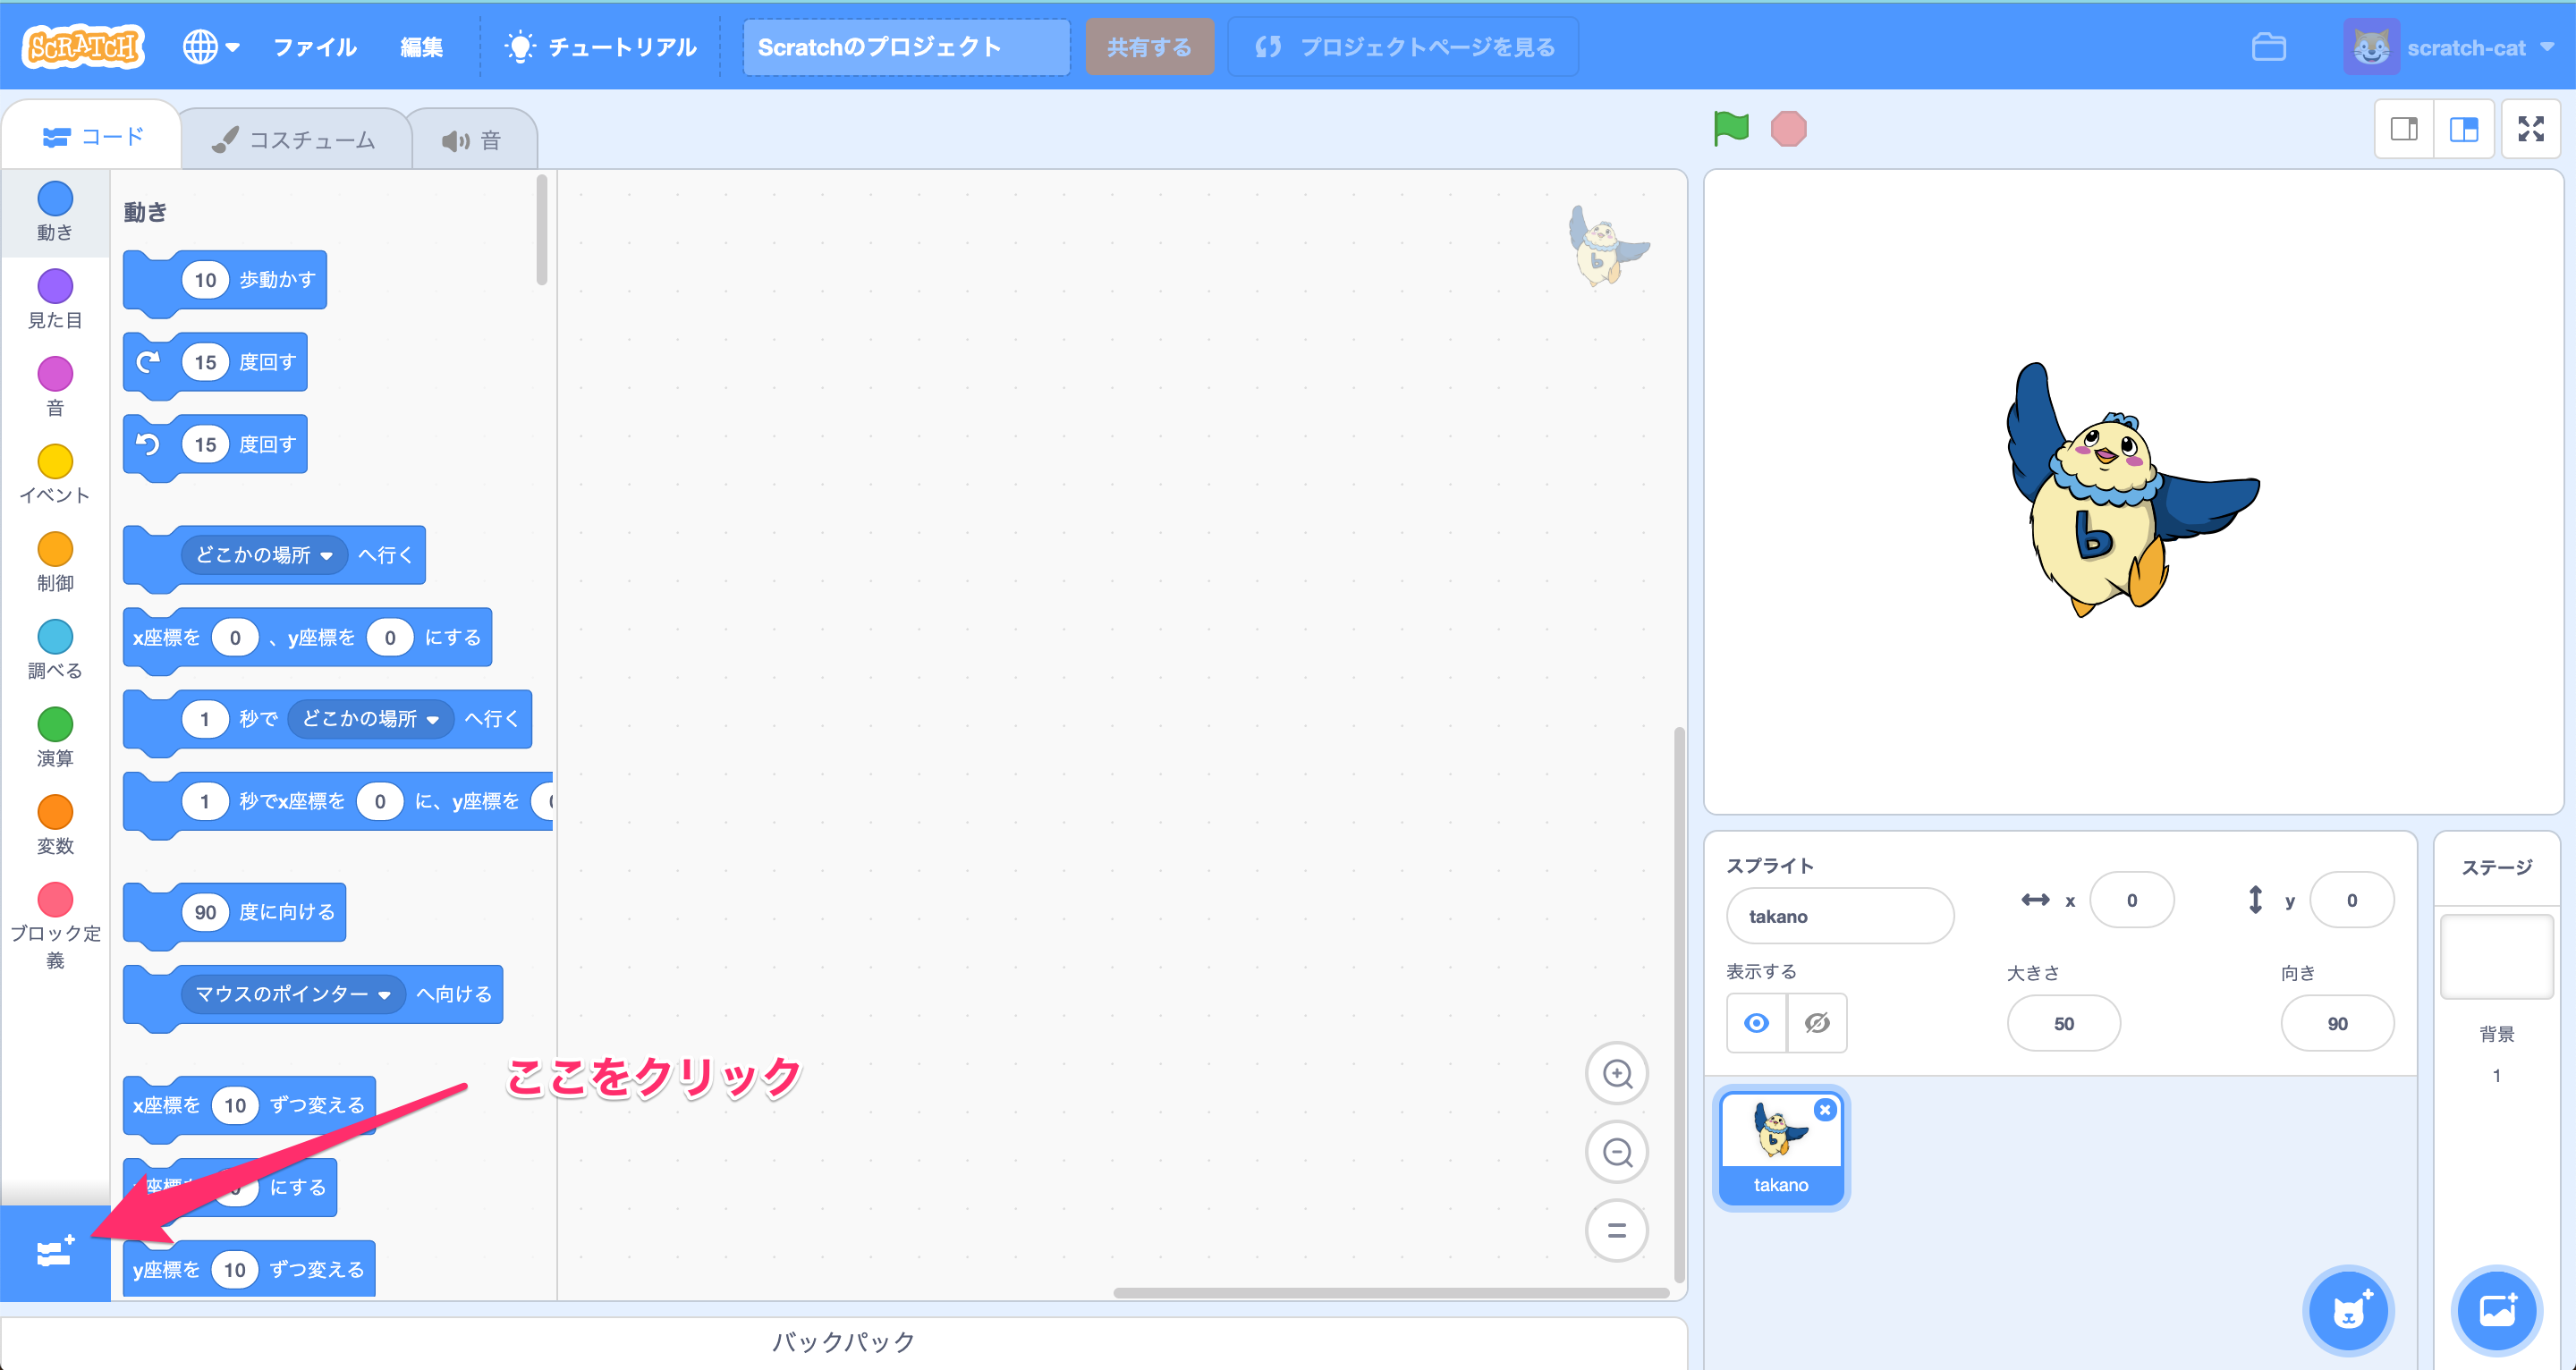
Task: Open the add extension button at bottom-left
Action: [x=55, y=1252]
